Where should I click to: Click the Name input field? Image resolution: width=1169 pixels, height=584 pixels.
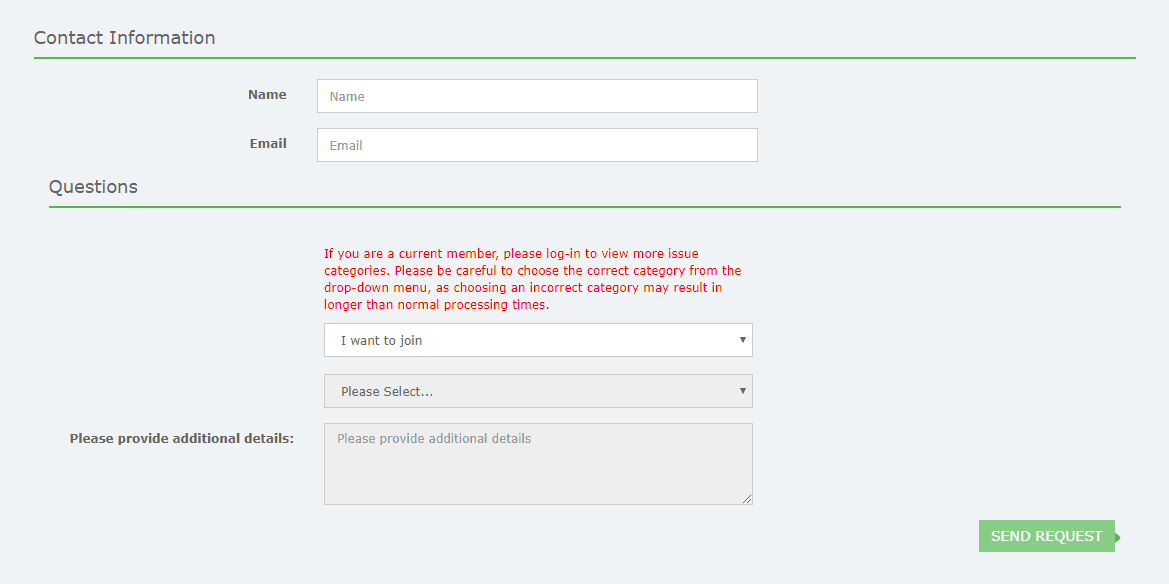(537, 96)
